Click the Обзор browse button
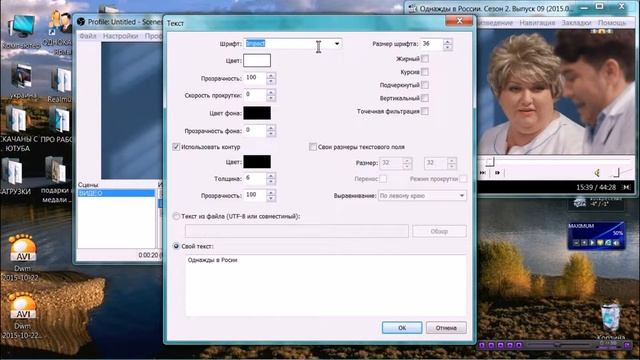This screenshot has height=360, width=640. coord(439,231)
